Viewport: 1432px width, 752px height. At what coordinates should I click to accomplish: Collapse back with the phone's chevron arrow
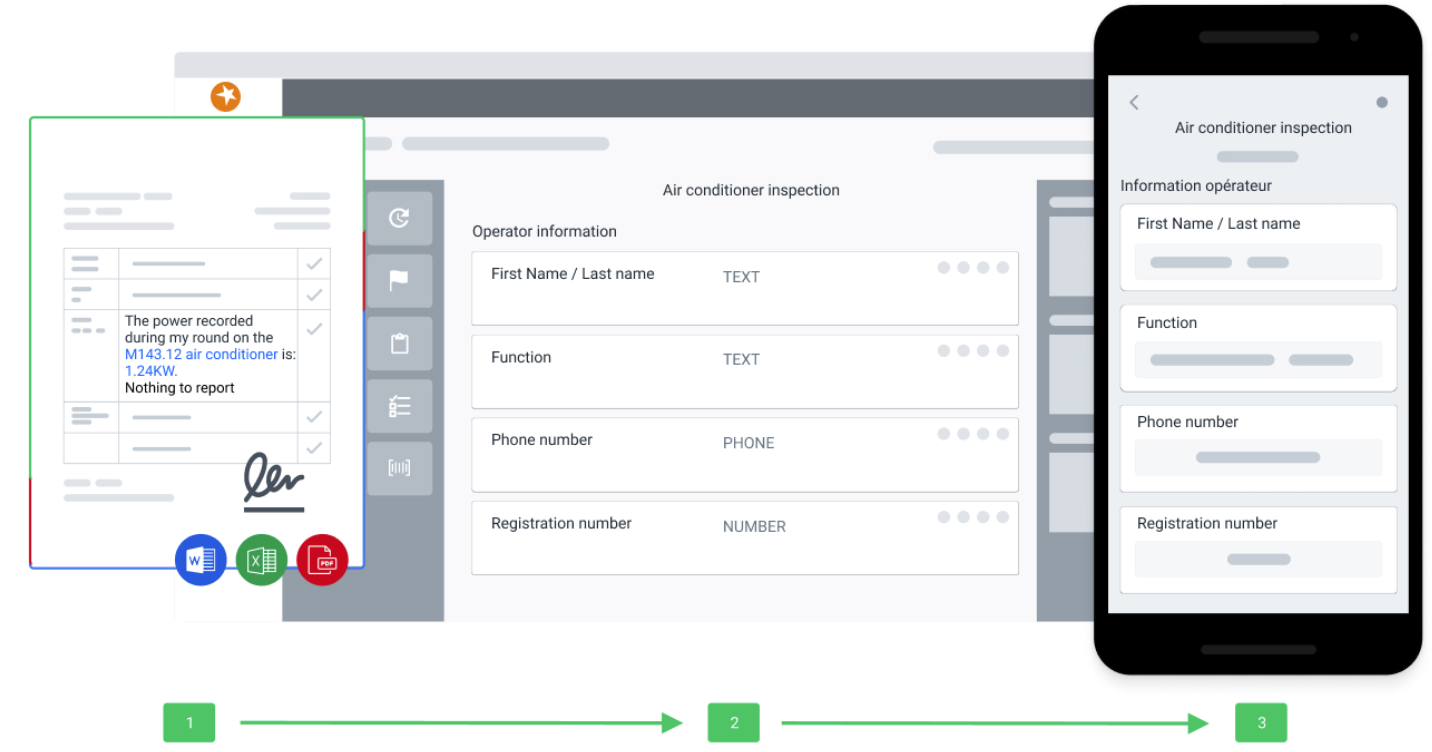[x=1133, y=102]
